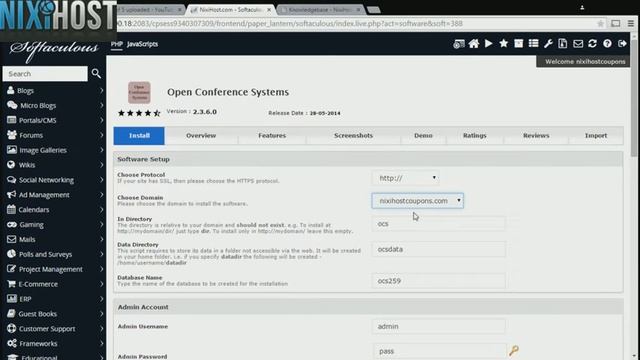Open settings wrench icon
The height and width of the screenshot is (360, 640).
[x=548, y=44]
